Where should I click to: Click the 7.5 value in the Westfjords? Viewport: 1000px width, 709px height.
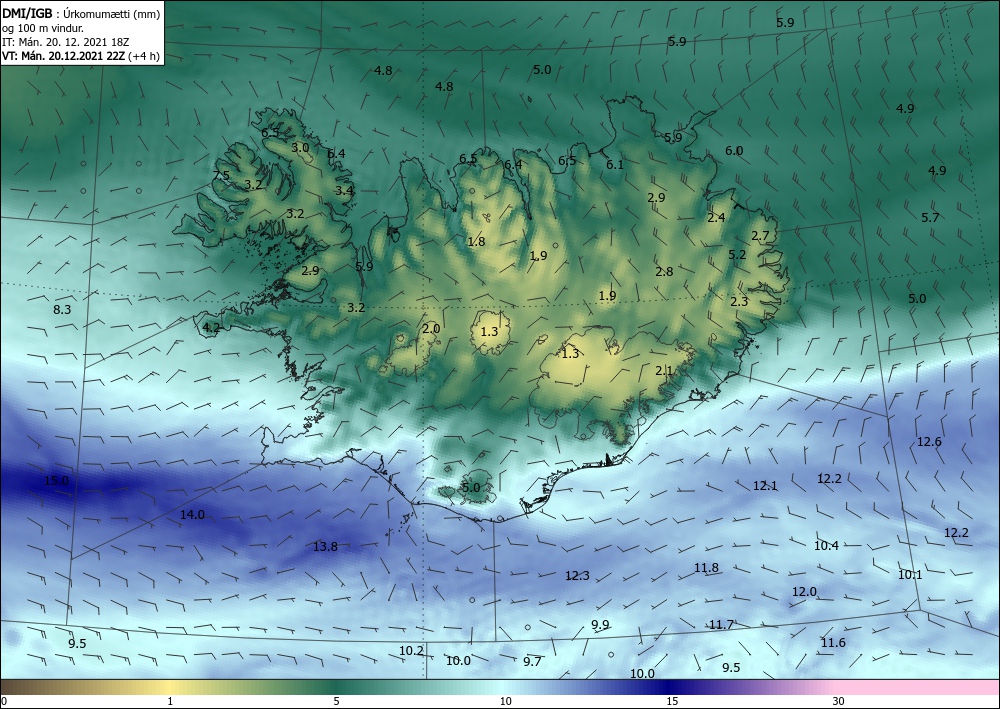click(x=221, y=175)
